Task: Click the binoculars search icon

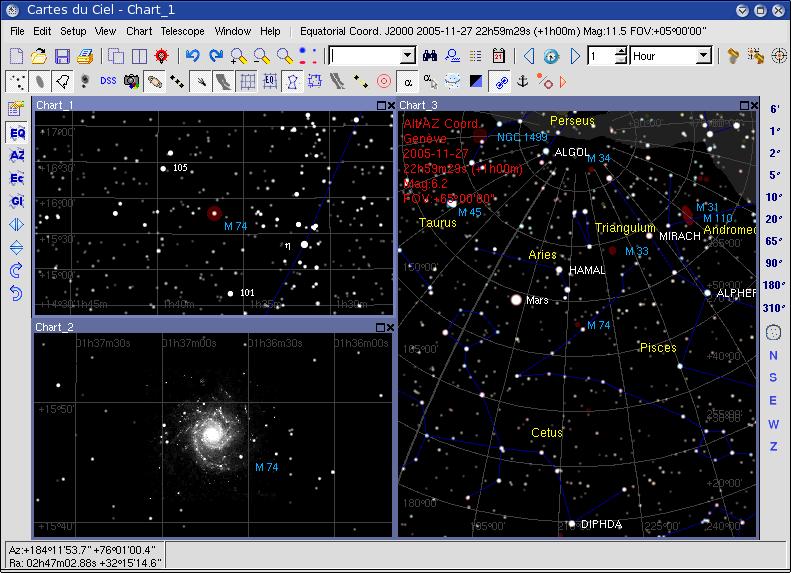Action: click(x=430, y=56)
